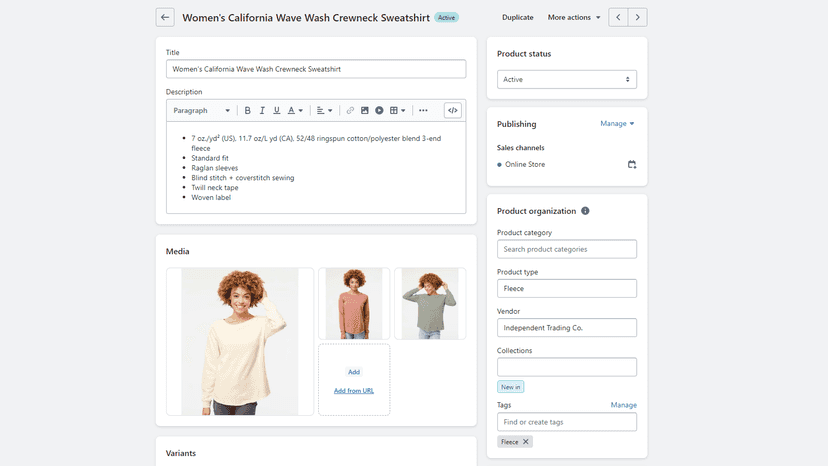Open the Product status dropdown

point(567,79)
